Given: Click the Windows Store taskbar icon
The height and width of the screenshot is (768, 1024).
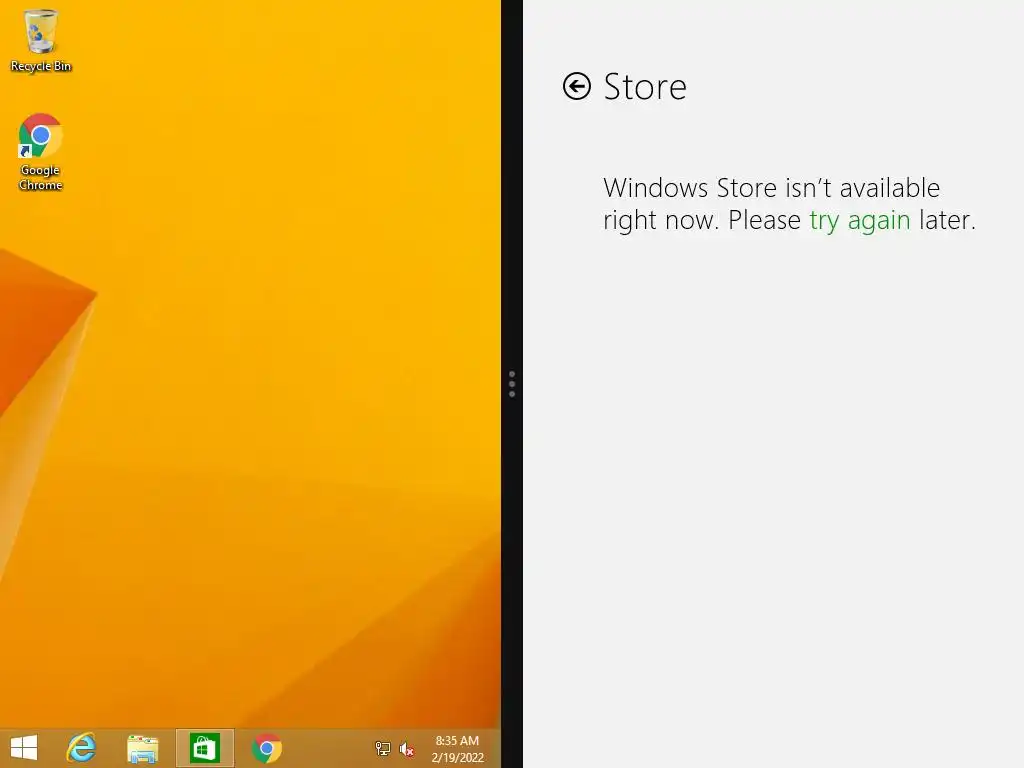Looking at the screenshot, I should click(204, 748).
